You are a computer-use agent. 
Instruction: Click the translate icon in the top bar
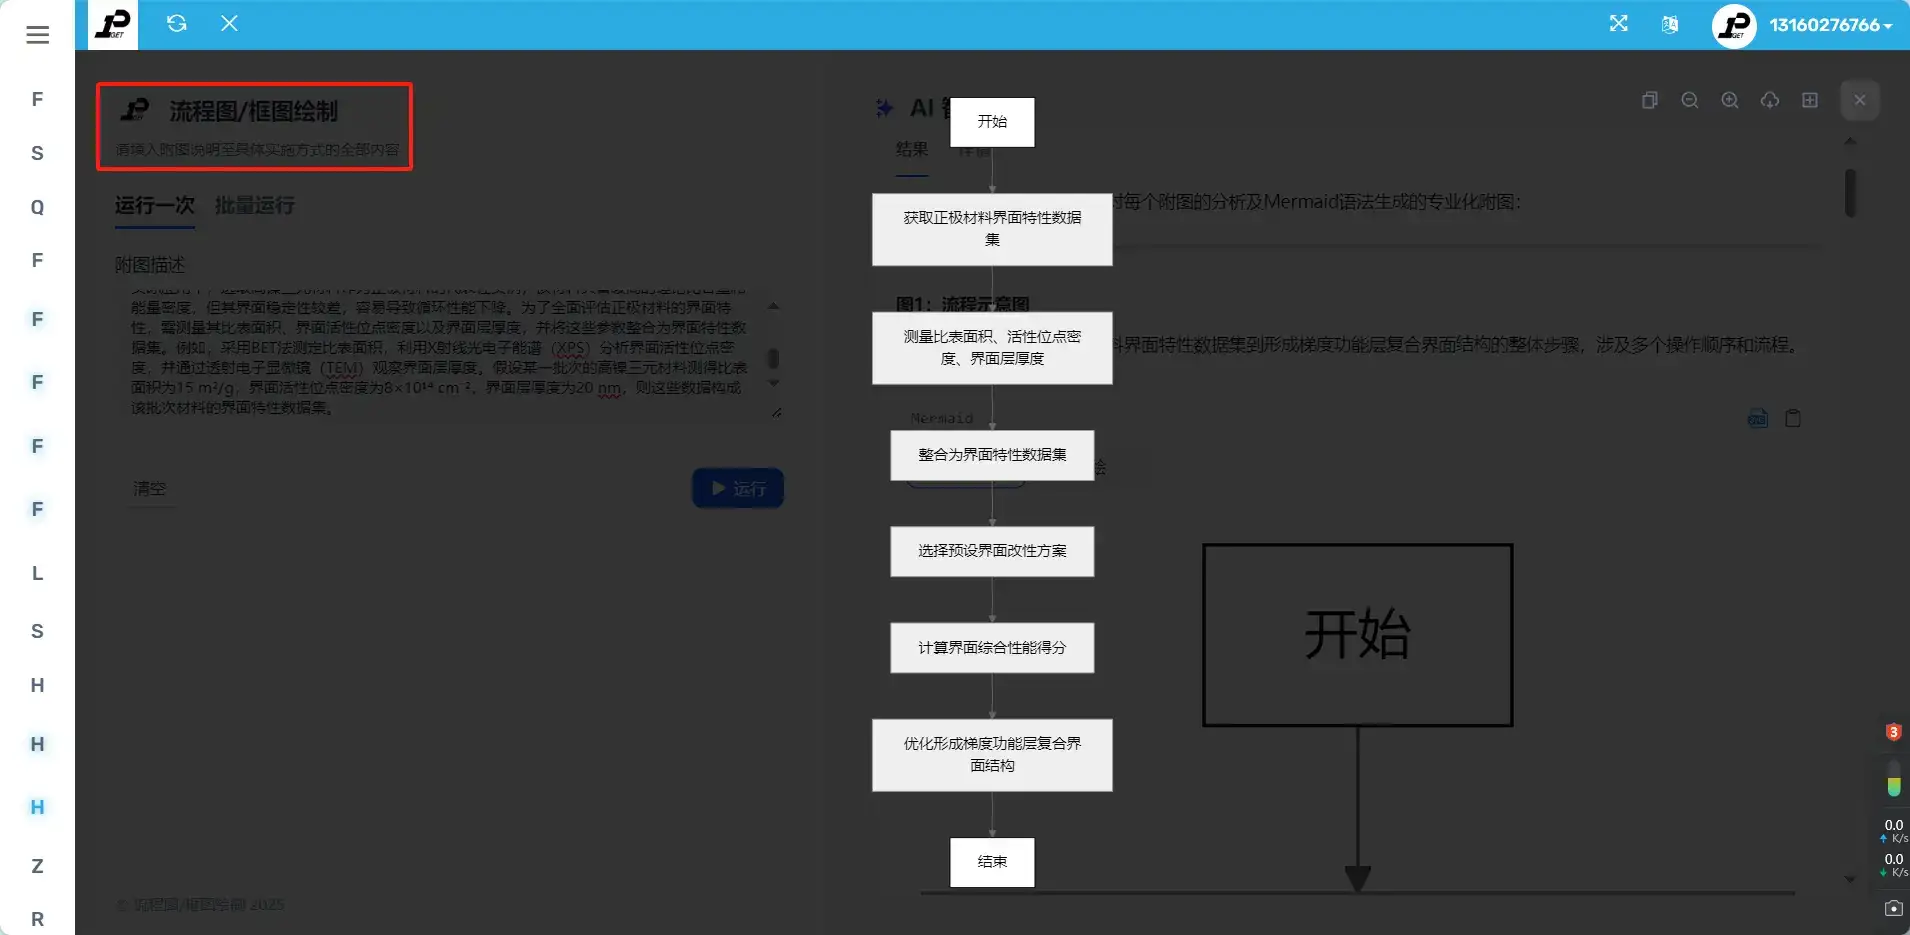click(1668, 24)
